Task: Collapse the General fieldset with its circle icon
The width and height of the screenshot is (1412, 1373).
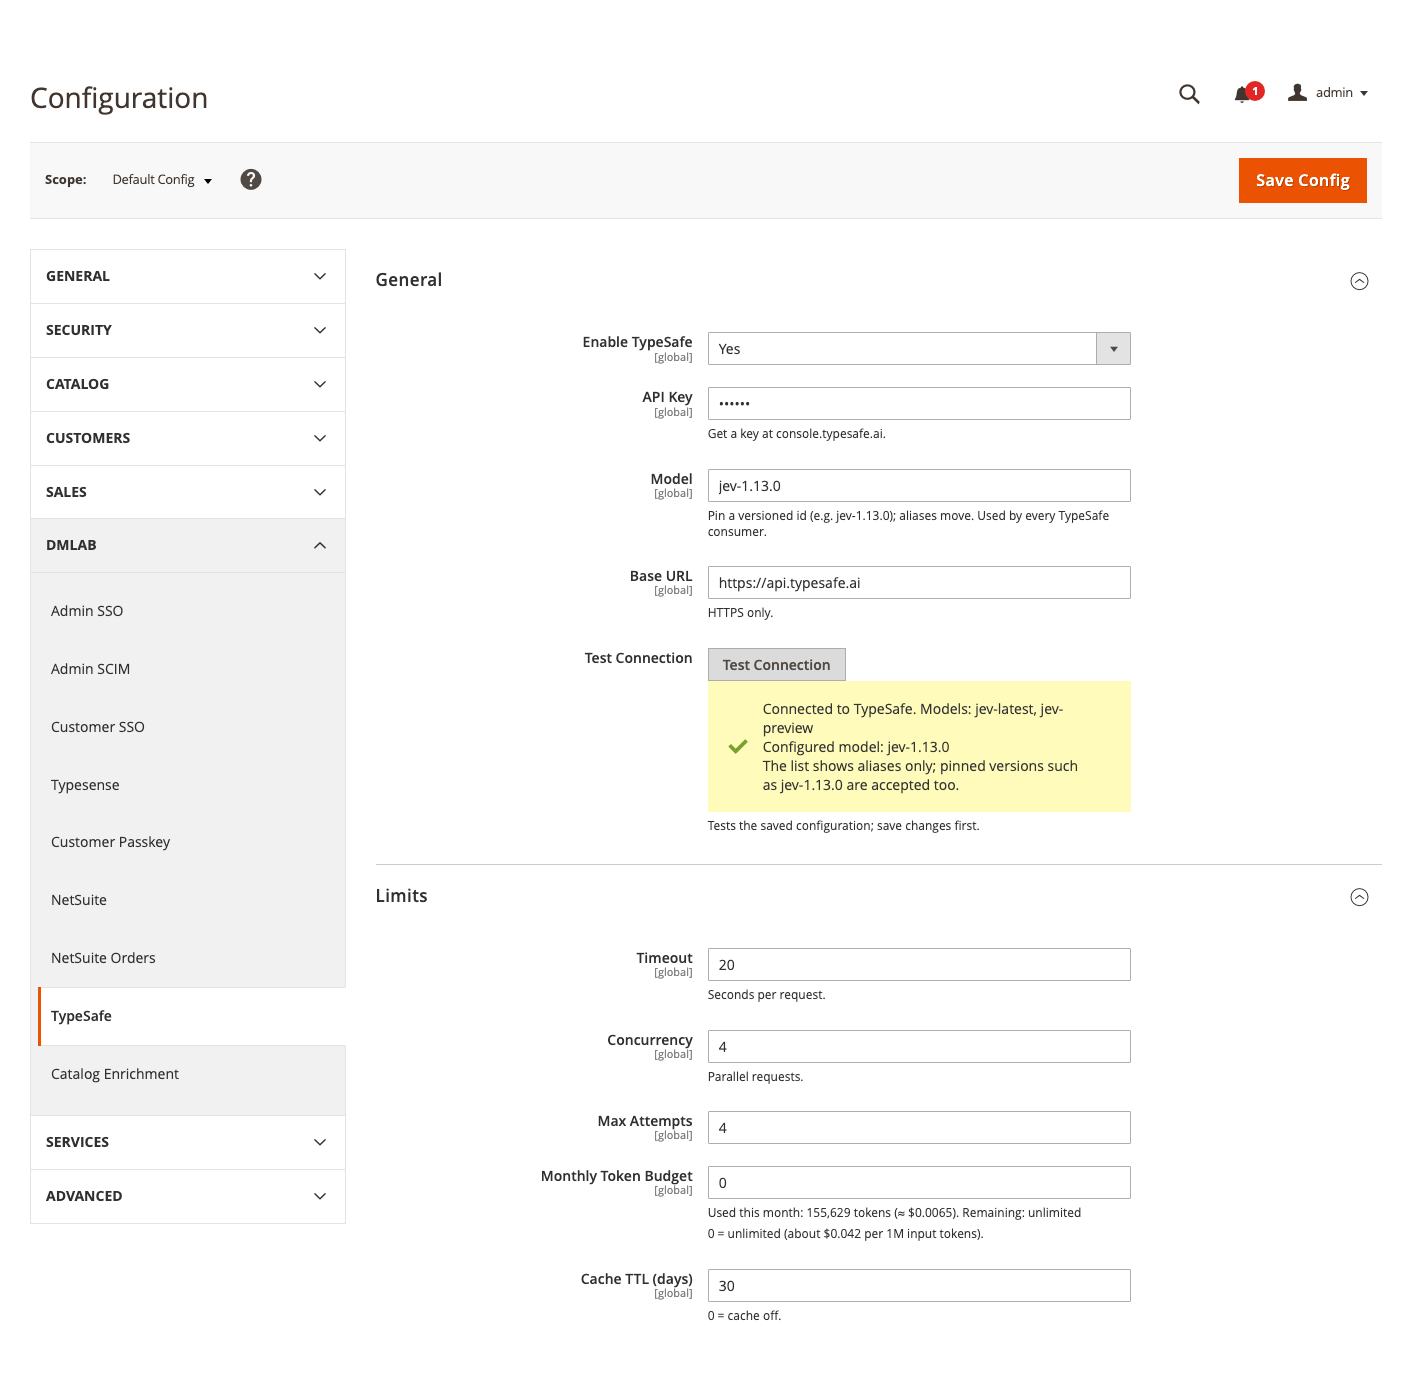Action: 1359,281
